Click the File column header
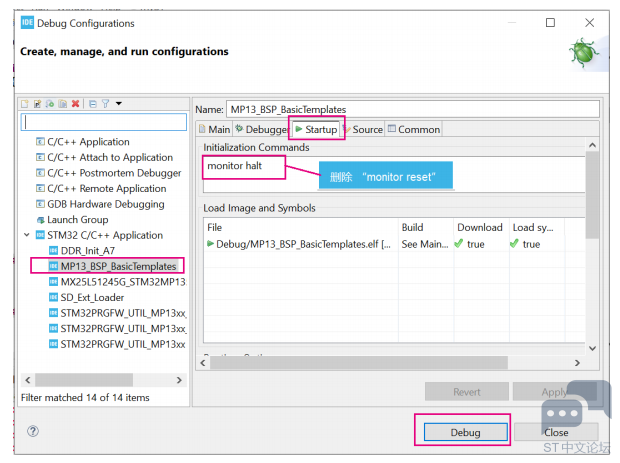 [301, 227]
